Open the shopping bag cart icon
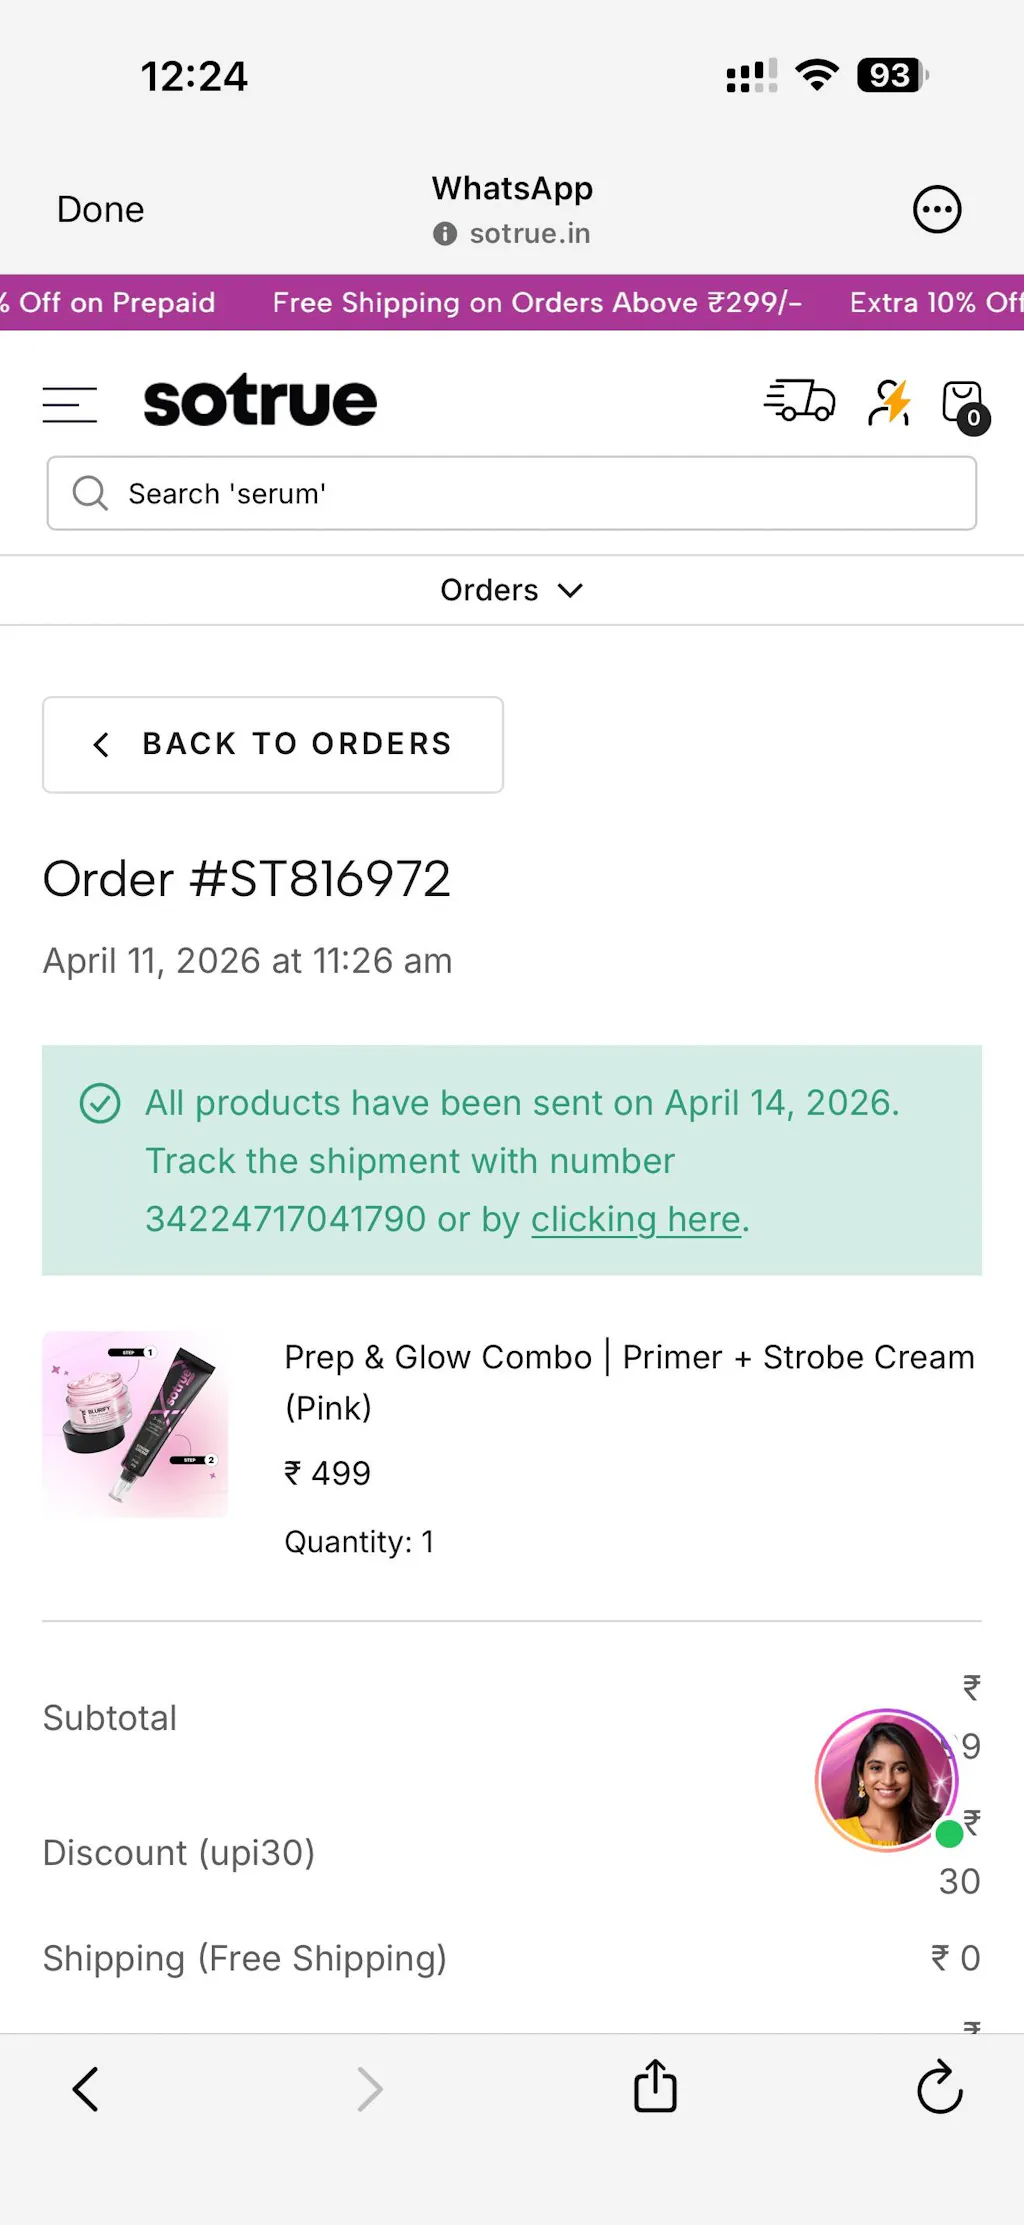This screenshot has height=2225, width=1024. pyautogui.click(x=965, y=406)
